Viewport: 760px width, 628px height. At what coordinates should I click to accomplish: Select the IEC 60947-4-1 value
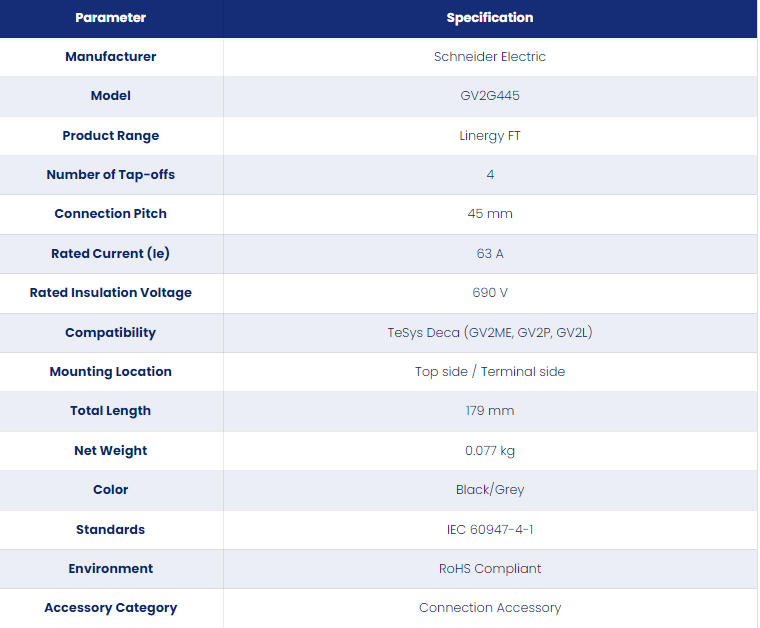pyautogui.click(x=490, y=530)
